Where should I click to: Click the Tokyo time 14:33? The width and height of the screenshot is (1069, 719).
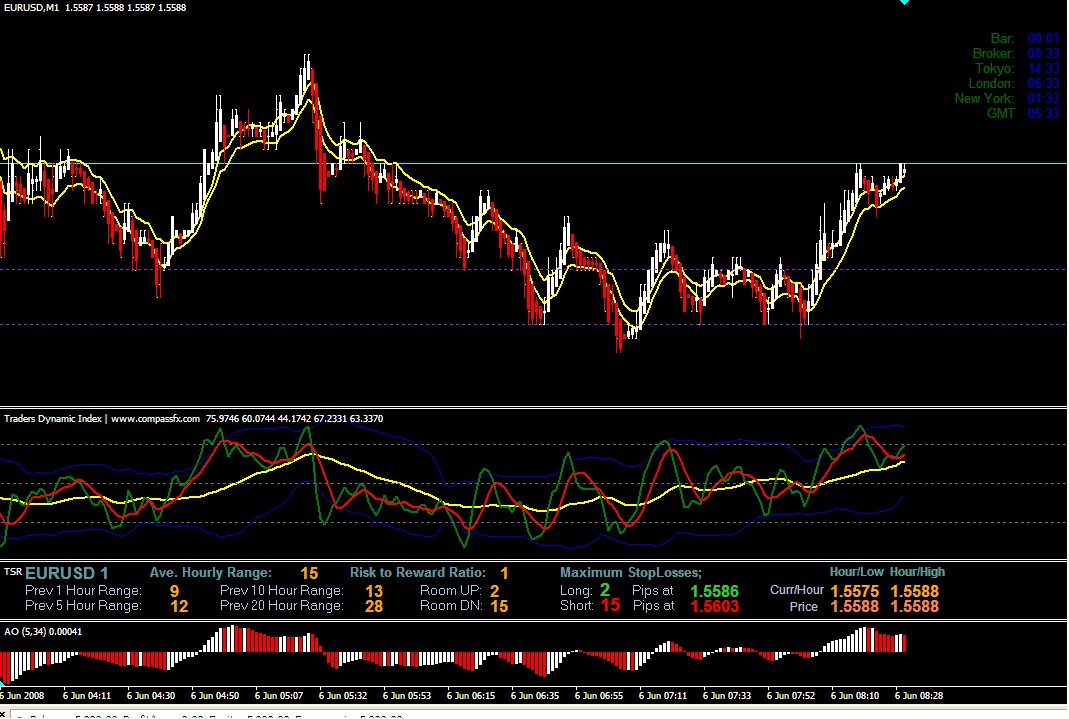point(1043,69)
